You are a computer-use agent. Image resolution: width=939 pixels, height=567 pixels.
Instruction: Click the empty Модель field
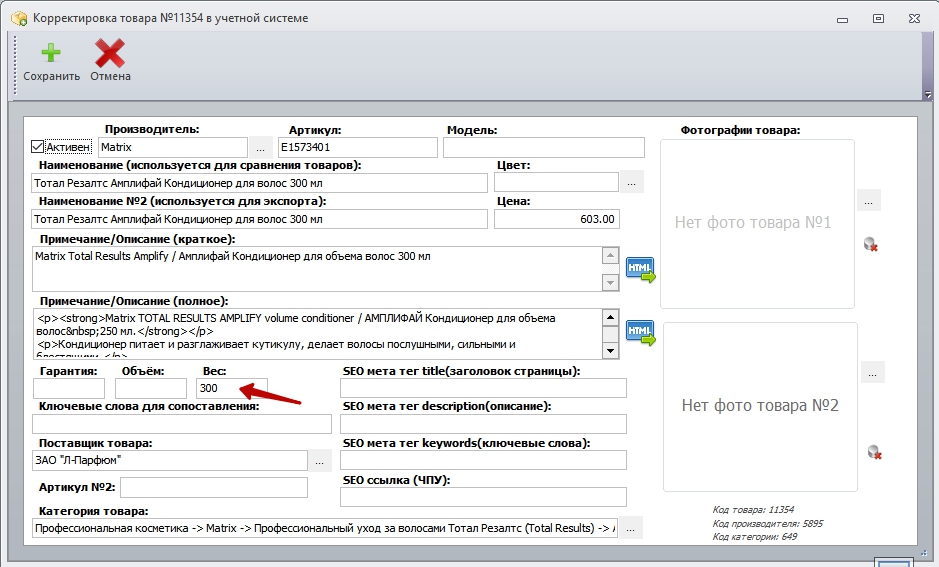click(x=544, y=147)
